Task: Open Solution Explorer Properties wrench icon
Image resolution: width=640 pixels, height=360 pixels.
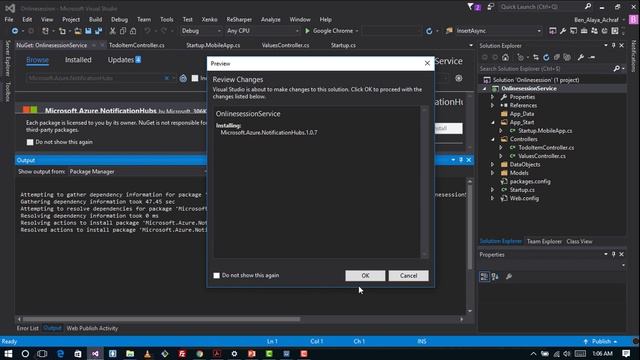Action: pyautogui.click(x=580, y=58)
